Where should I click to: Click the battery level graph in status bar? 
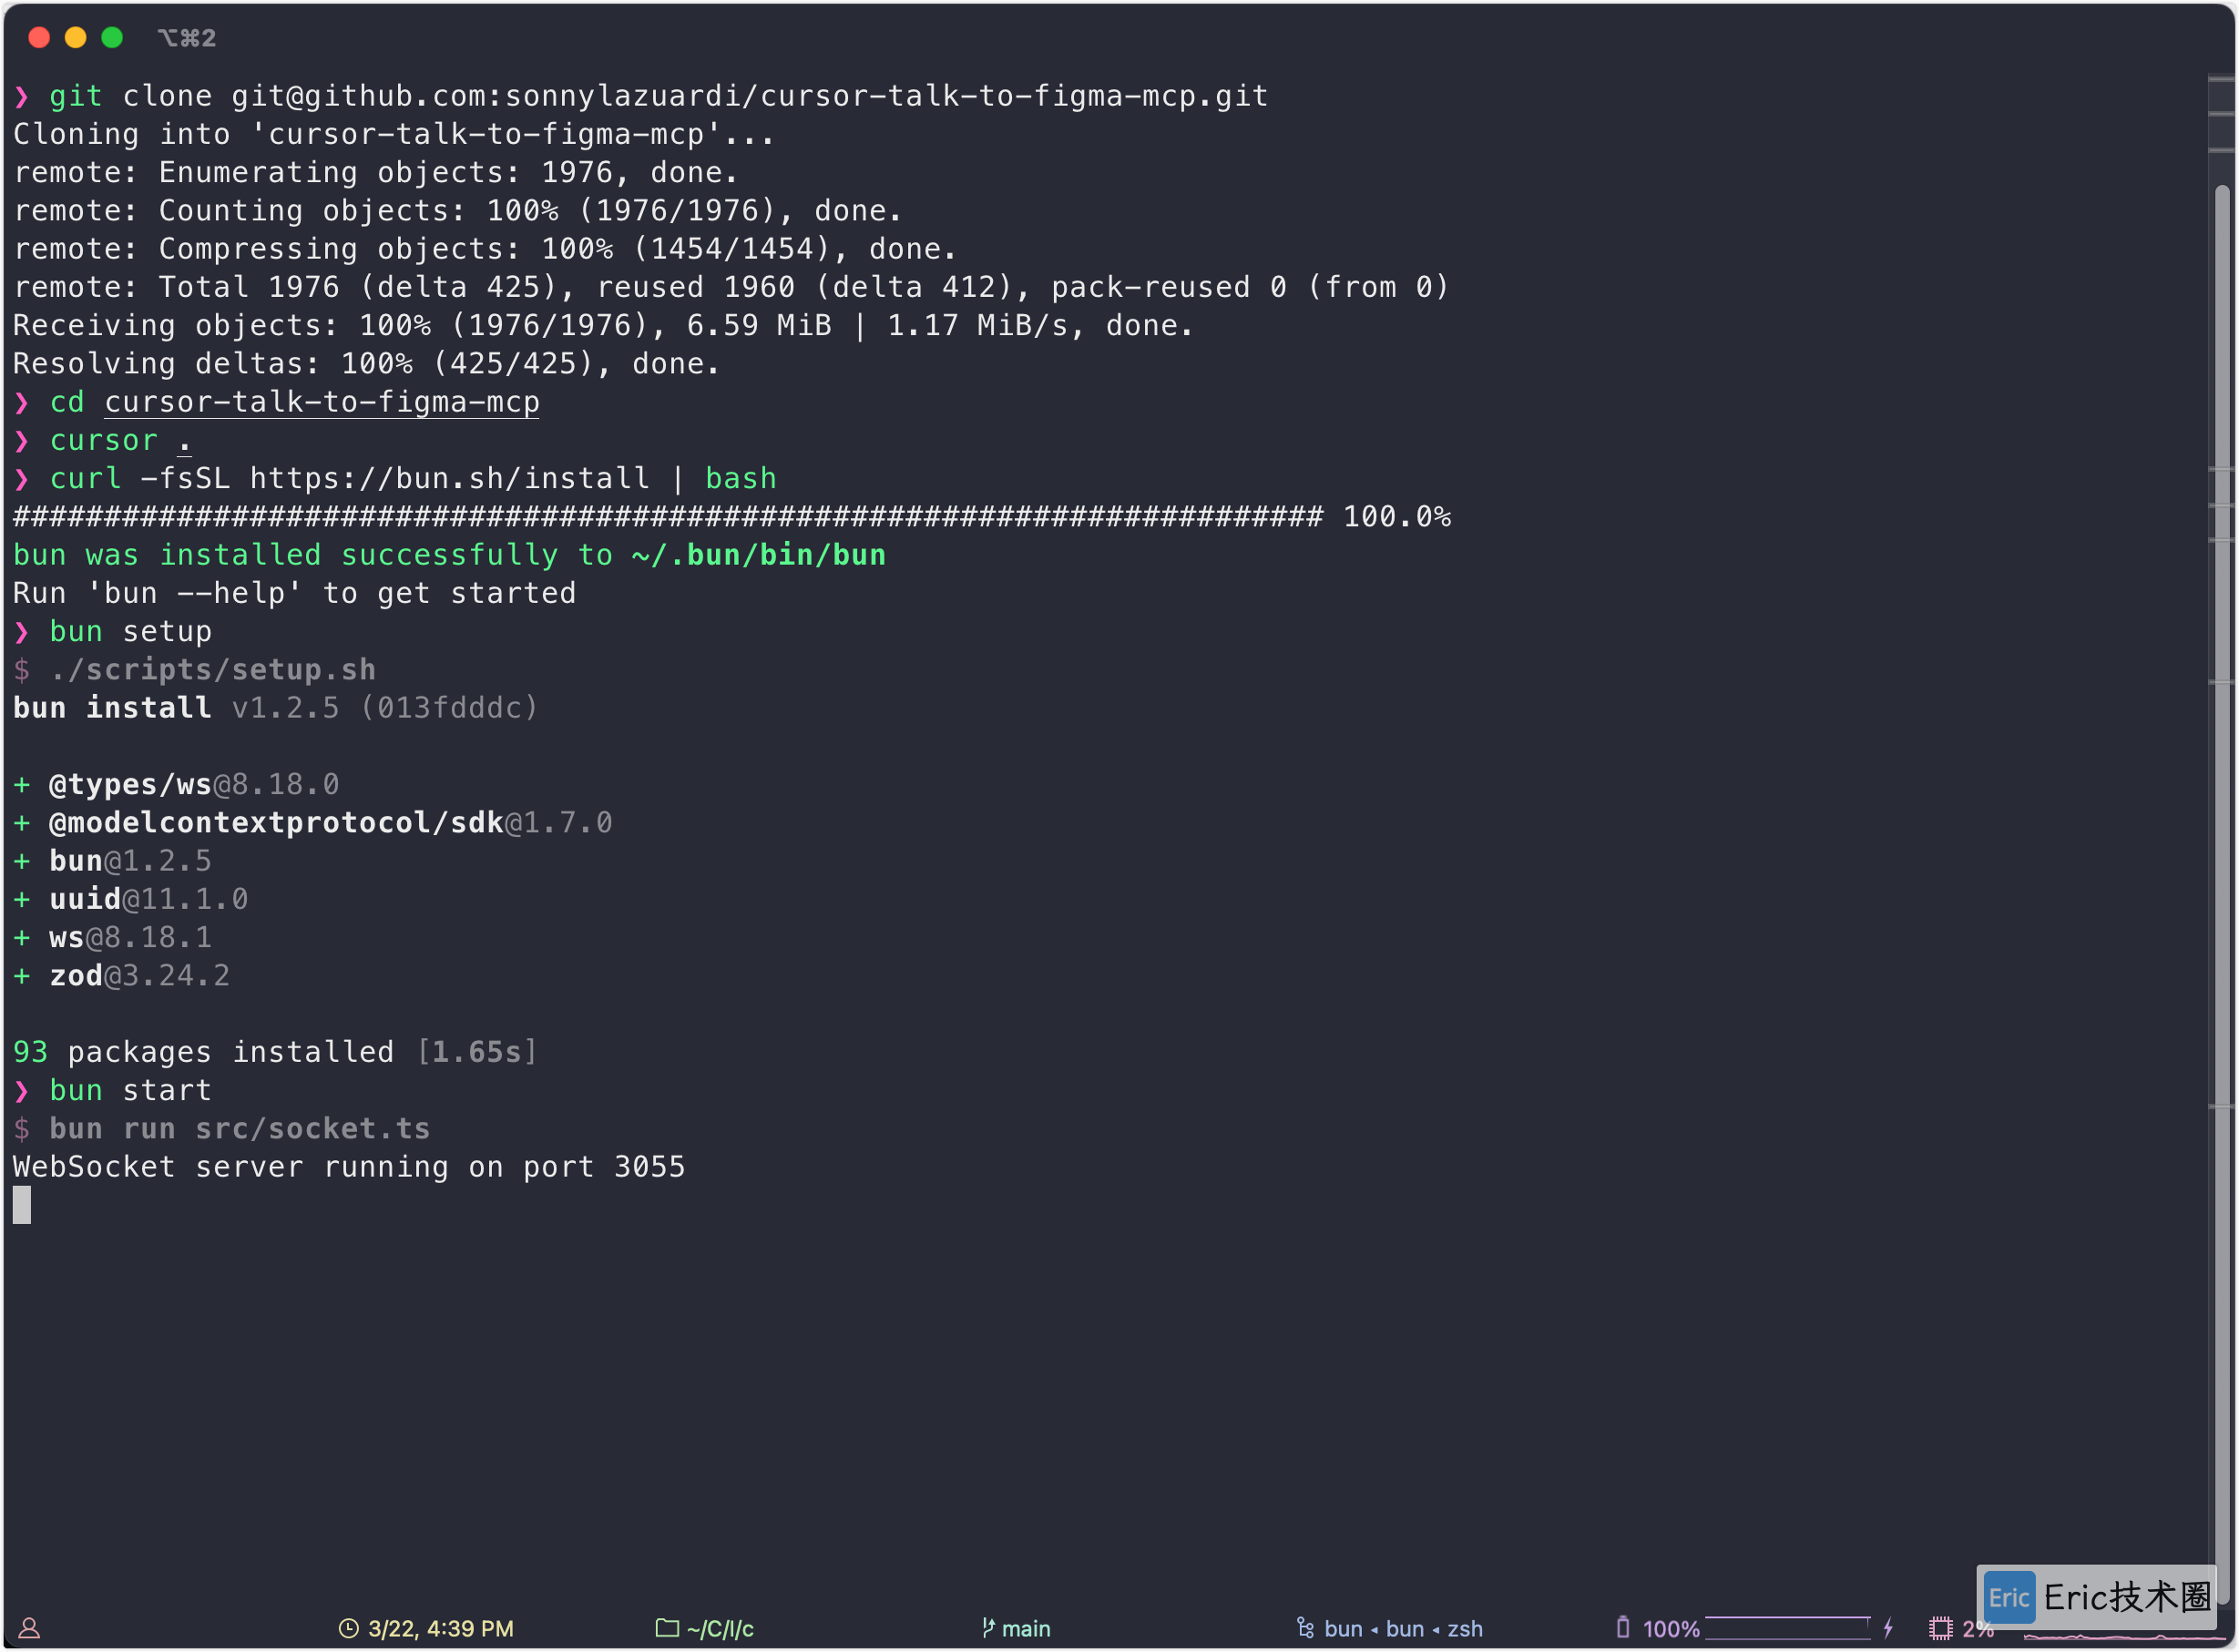pyautogui.click(x=1787, y=1628)
